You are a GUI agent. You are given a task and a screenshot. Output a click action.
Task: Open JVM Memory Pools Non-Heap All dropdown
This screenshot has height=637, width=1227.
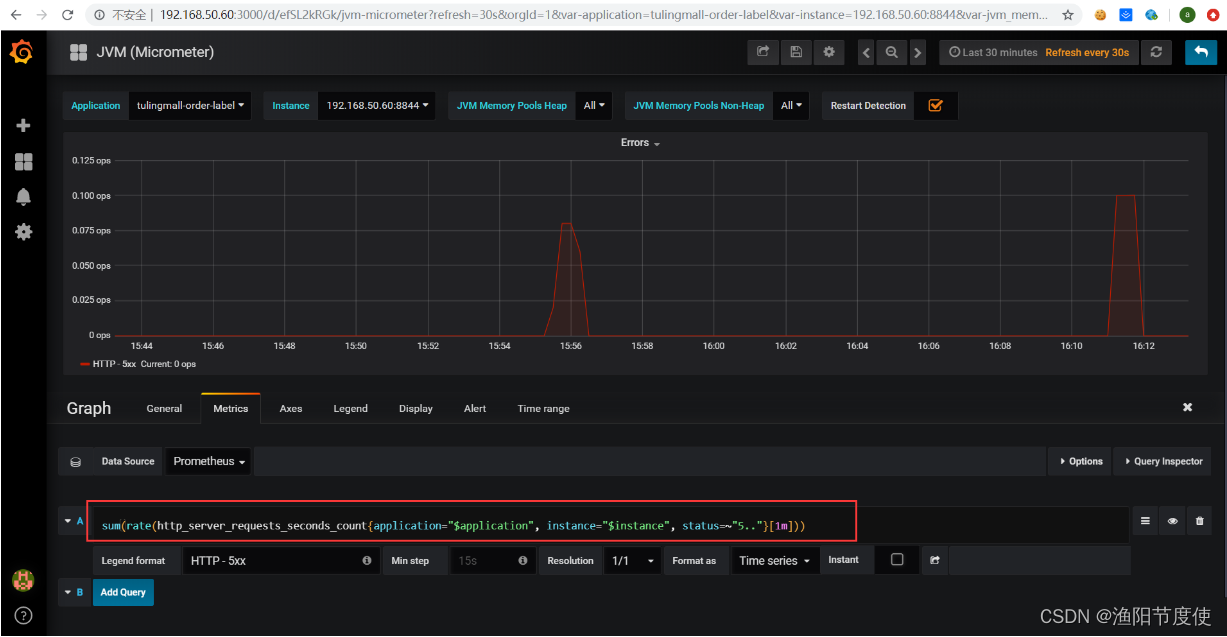coord(792,105)
